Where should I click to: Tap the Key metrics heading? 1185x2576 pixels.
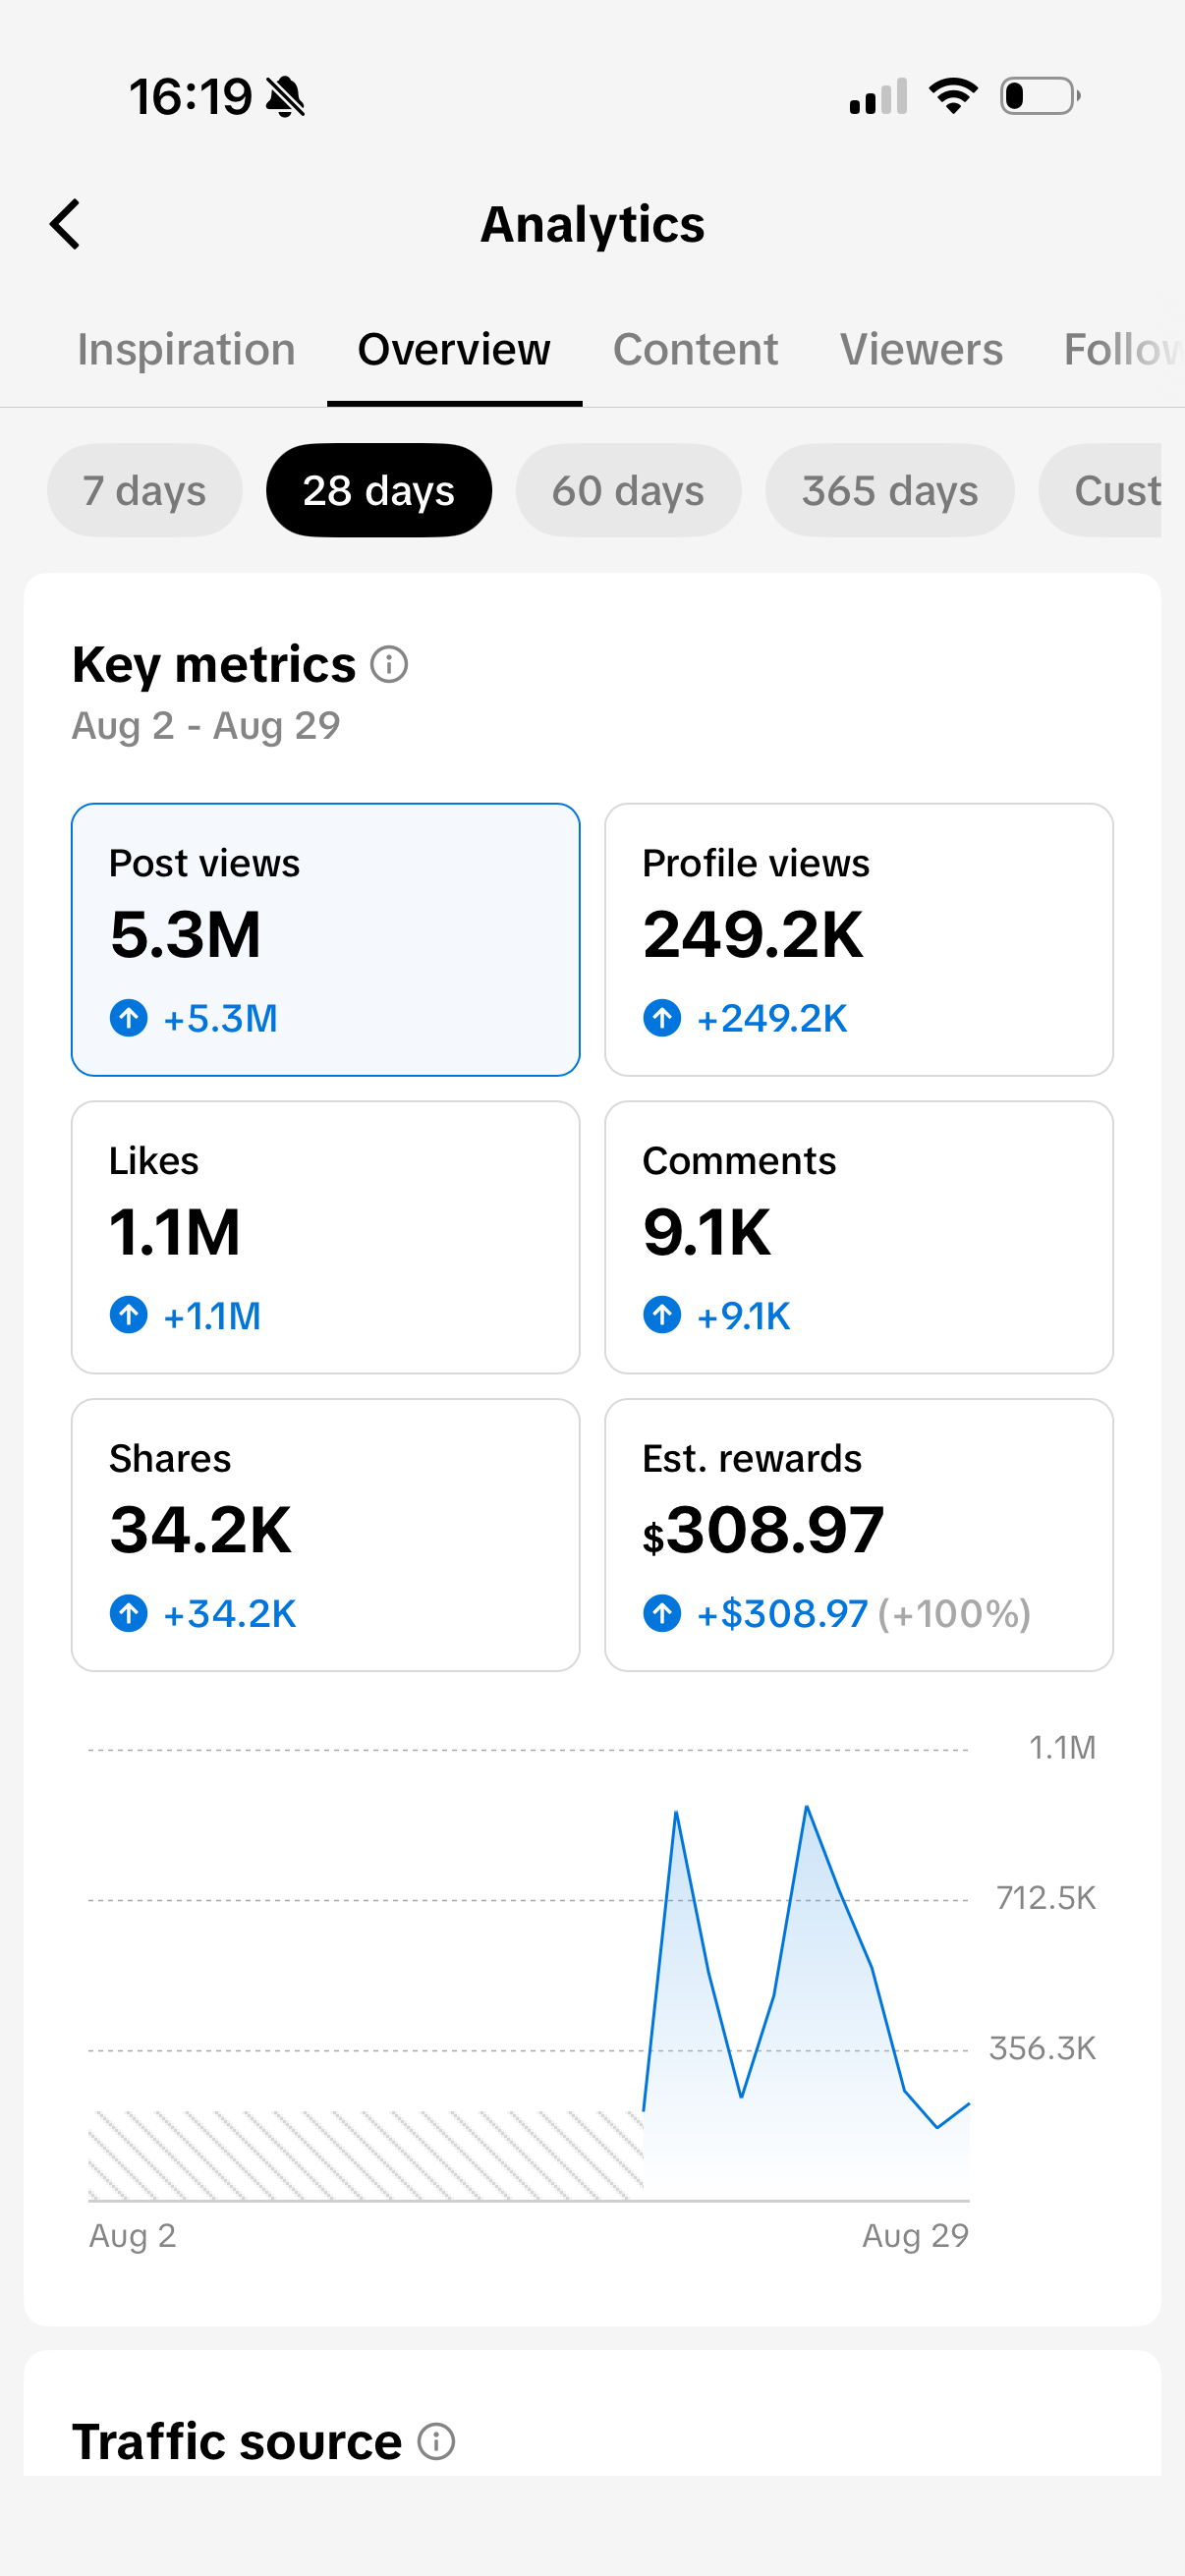tap(214, 665)
